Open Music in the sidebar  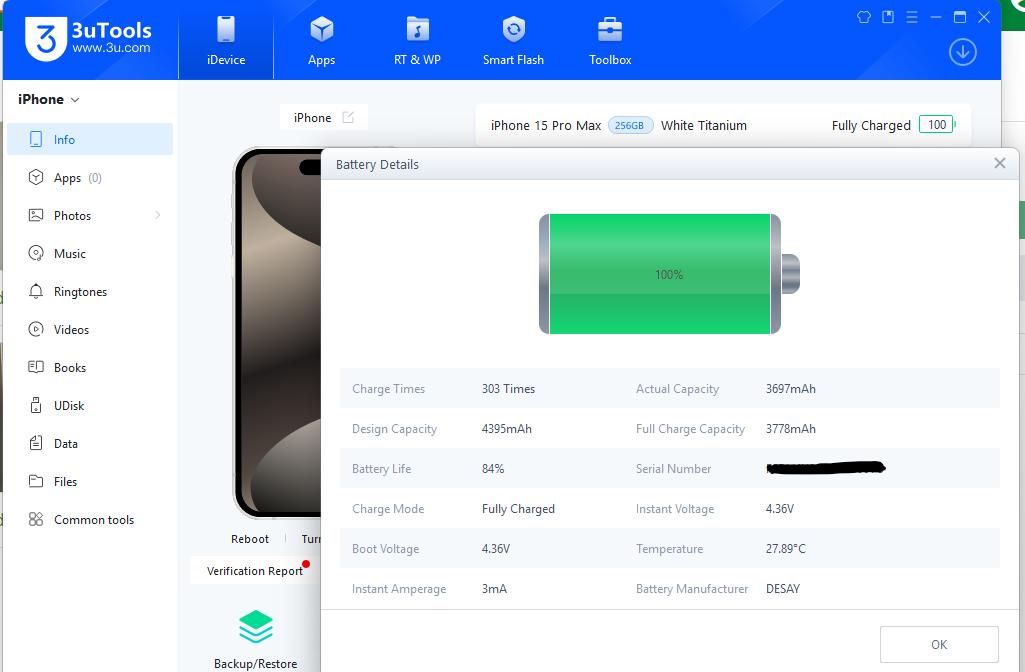[90, 254]
